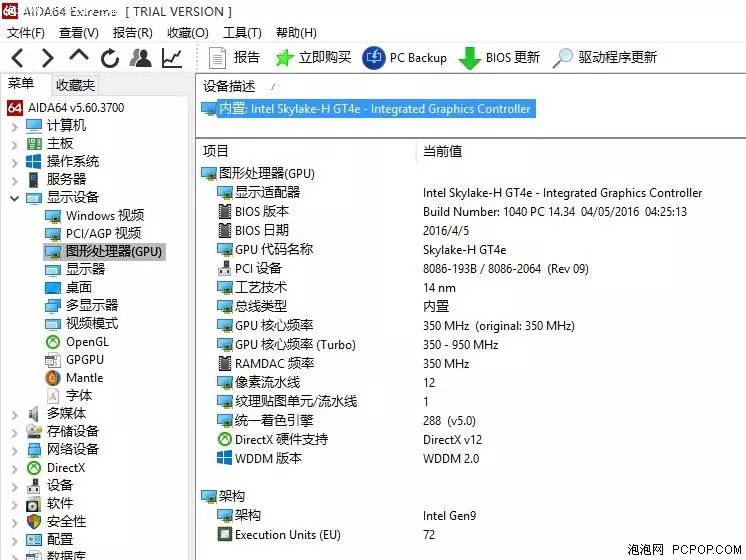The width and height of the screenshot is (746, 560).
Task: Click the 设备 devices icon
Action: pyautogui.click(x=33, y=486)
